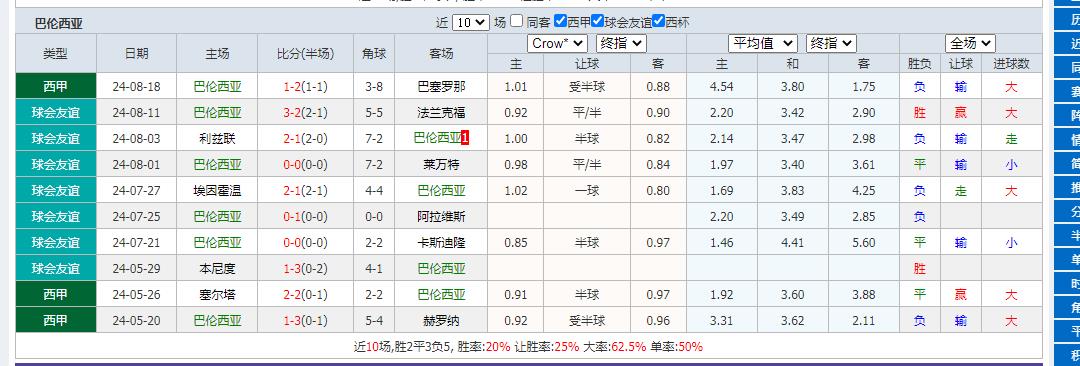This screenshot has height=366, width=1080.
Task: Click the 5.60 away win odds
Action: click(863, 243)
